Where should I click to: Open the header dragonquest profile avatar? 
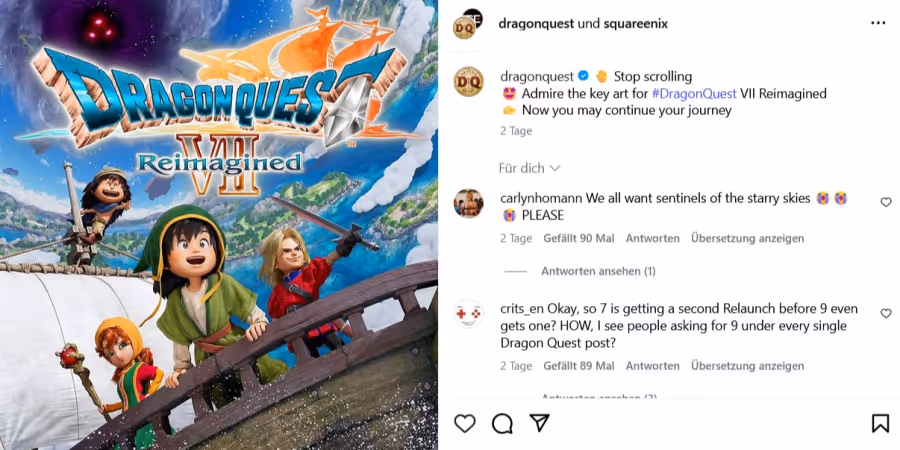[x=468, y=24]
